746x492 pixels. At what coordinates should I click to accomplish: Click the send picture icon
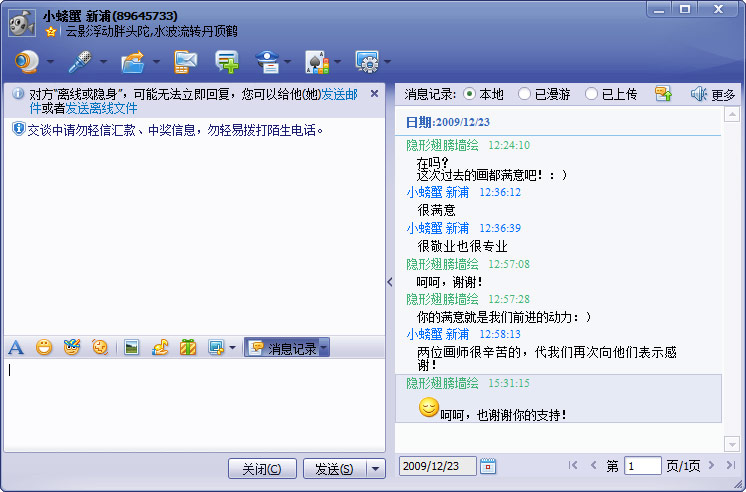[x=131, y=347]
